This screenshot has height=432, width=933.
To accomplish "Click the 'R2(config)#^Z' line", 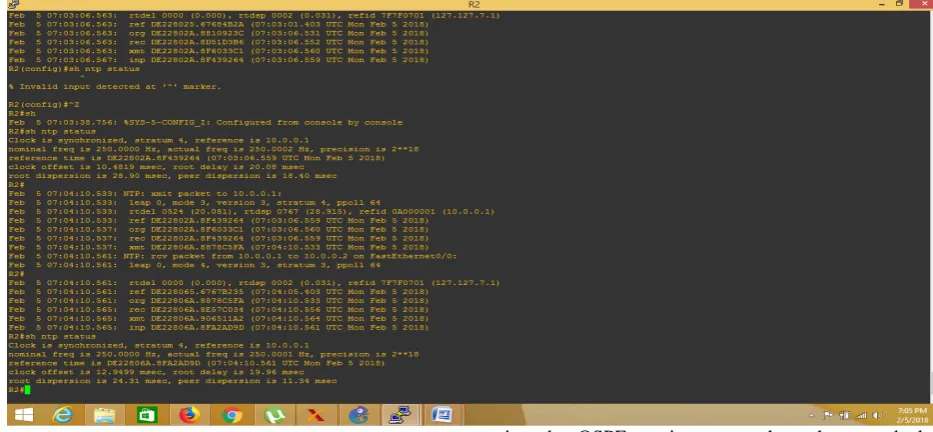I will (44, 105).
